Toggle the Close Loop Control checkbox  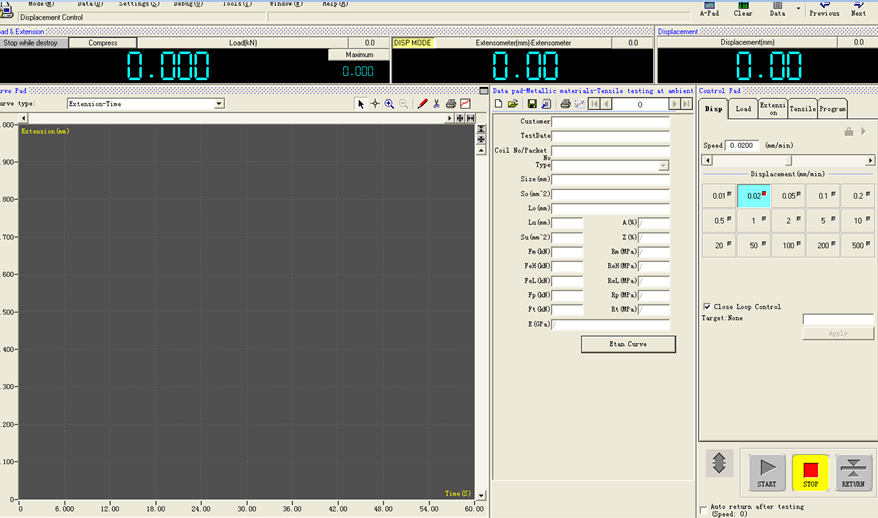pos(707,307)
